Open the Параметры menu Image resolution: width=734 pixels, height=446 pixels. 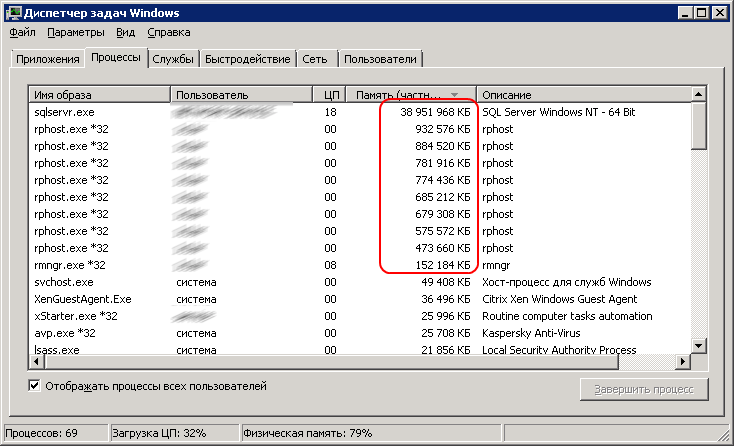[x=76, y=33]
